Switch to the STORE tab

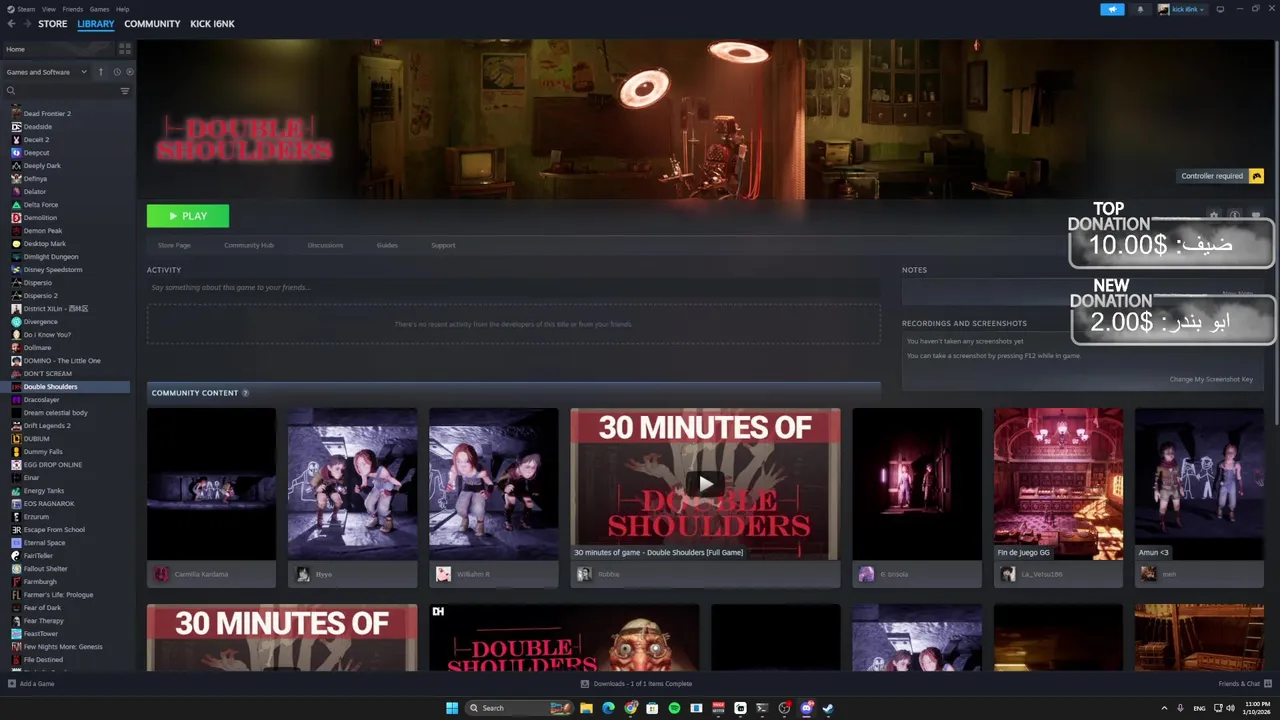pos(53,24)
